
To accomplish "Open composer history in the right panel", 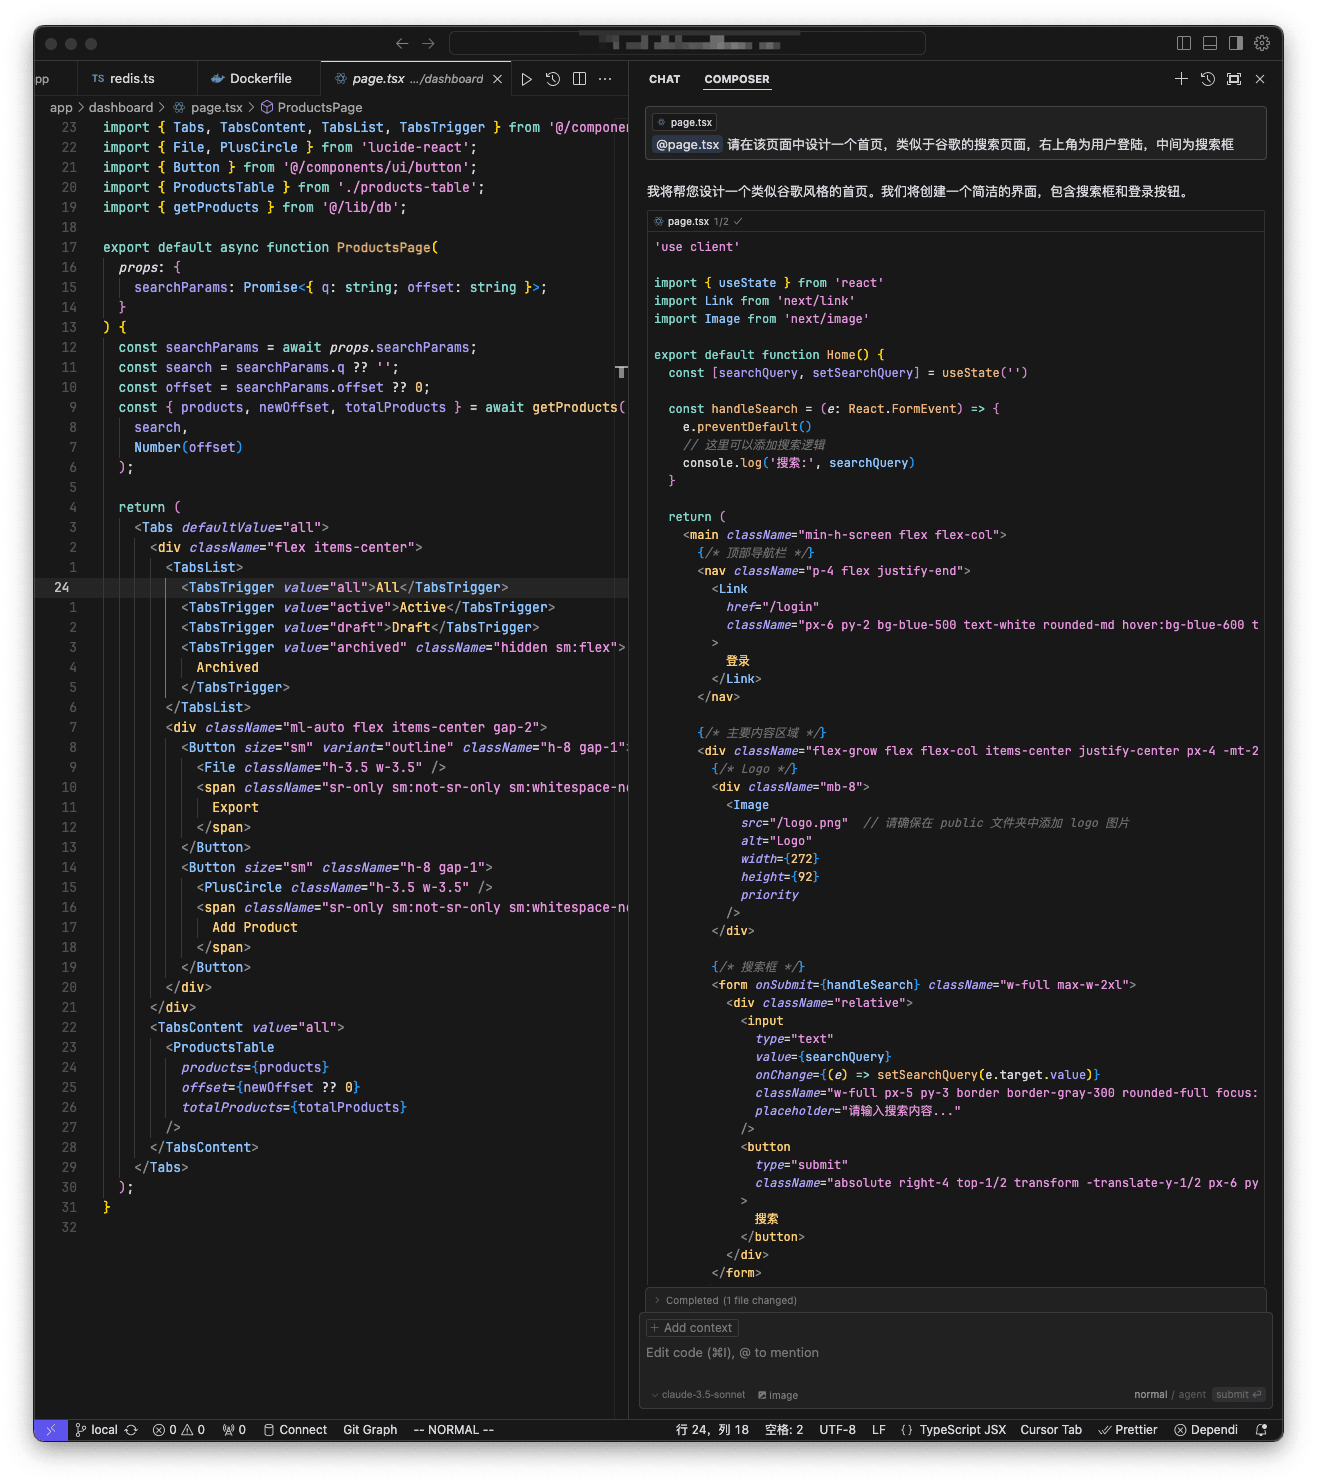I will pos(1208,79).
